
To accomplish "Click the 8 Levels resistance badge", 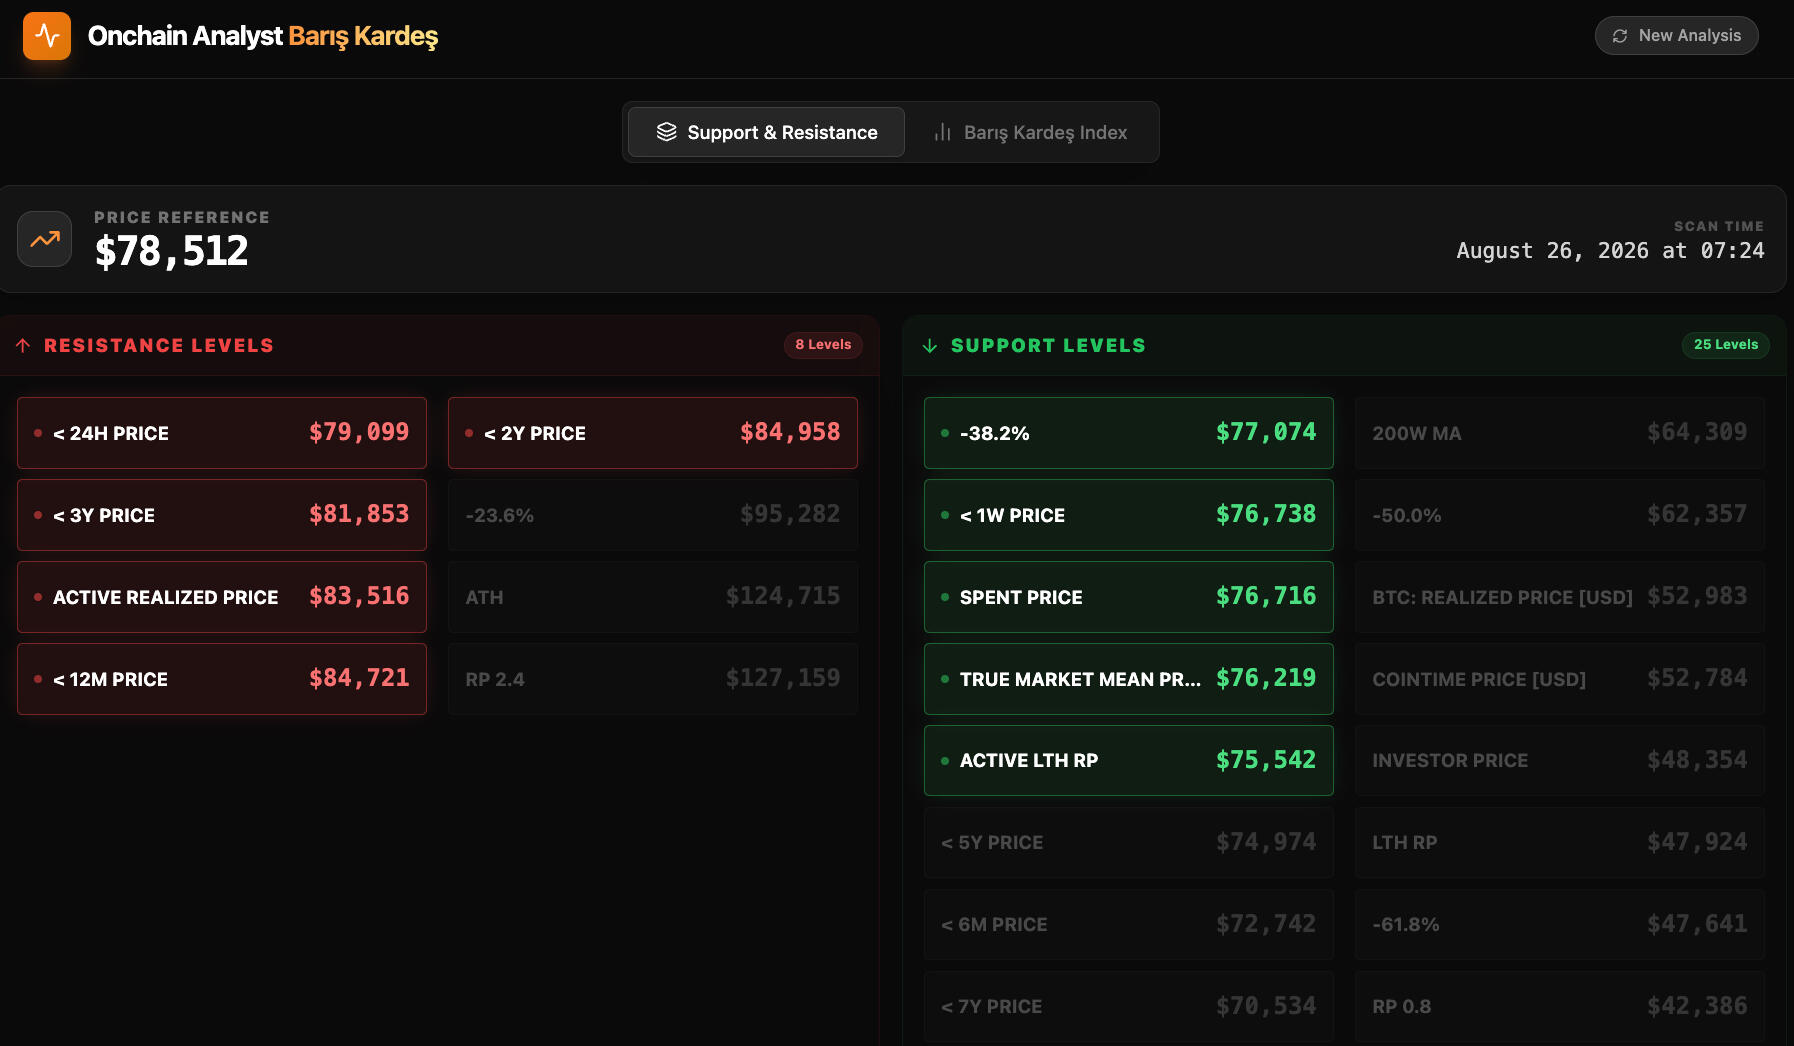I will [823, 345].
